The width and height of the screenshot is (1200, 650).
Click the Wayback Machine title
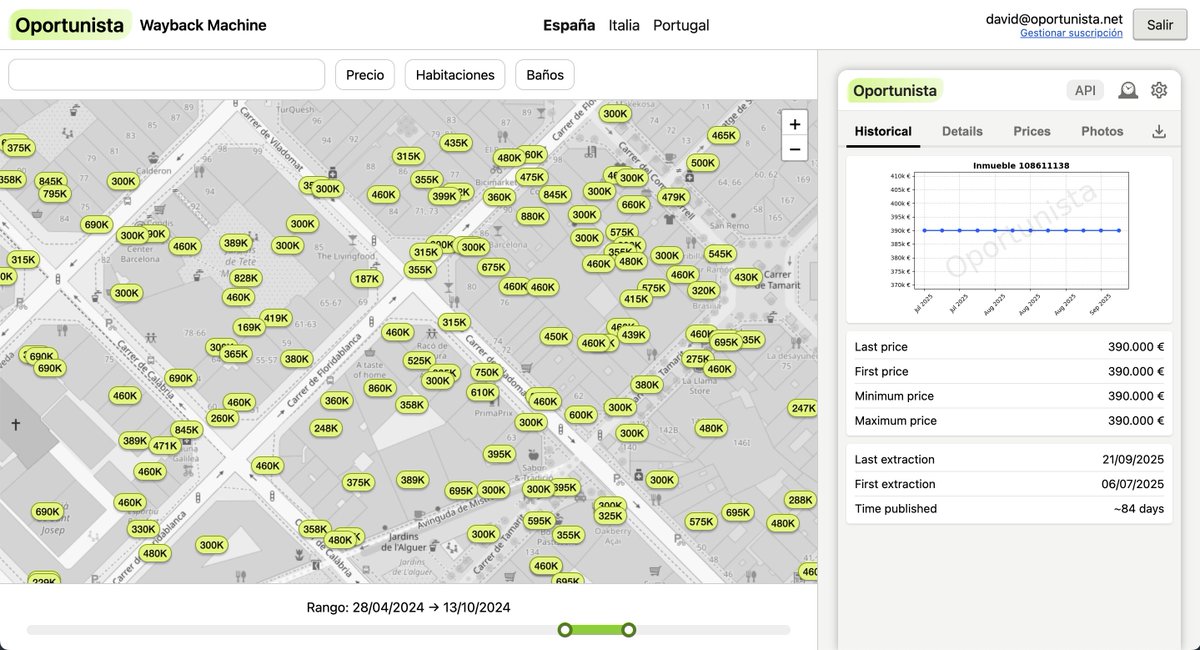click(x=203, y=25)
